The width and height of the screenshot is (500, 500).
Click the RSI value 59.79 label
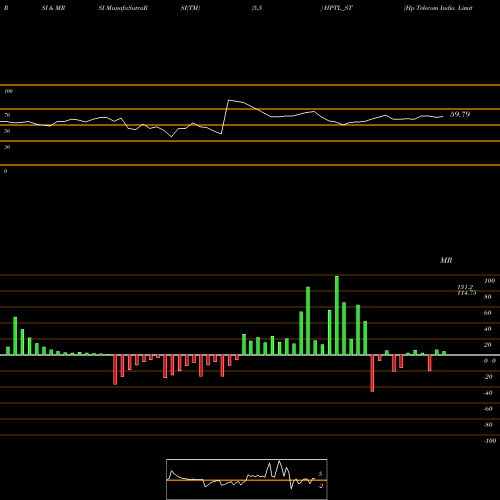click(x=460, y=114)
